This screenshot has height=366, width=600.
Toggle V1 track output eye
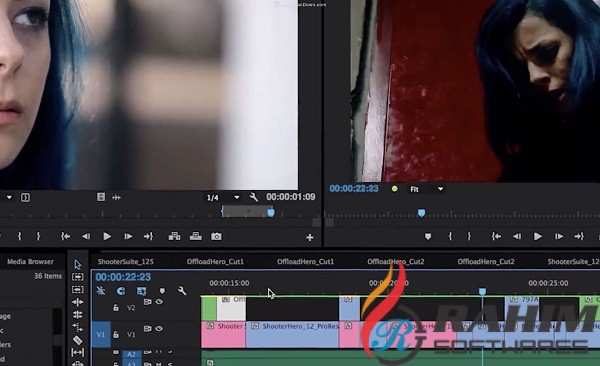(160, 329)
